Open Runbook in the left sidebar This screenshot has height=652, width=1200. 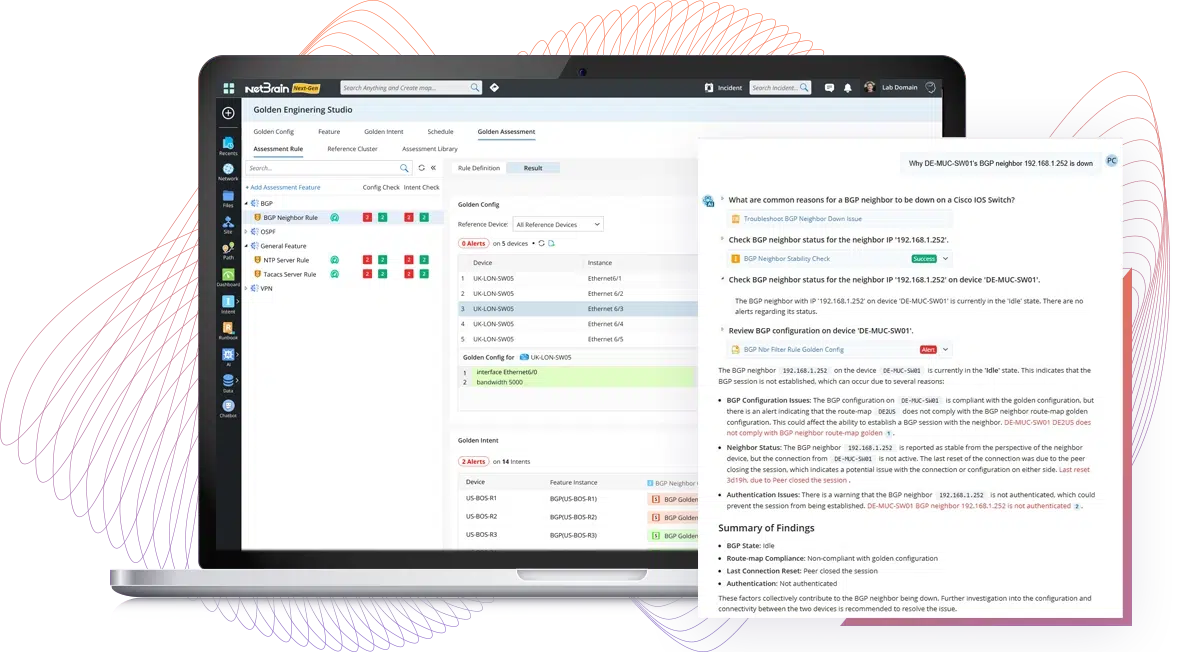pyautogui.click(x=228, y=330)
